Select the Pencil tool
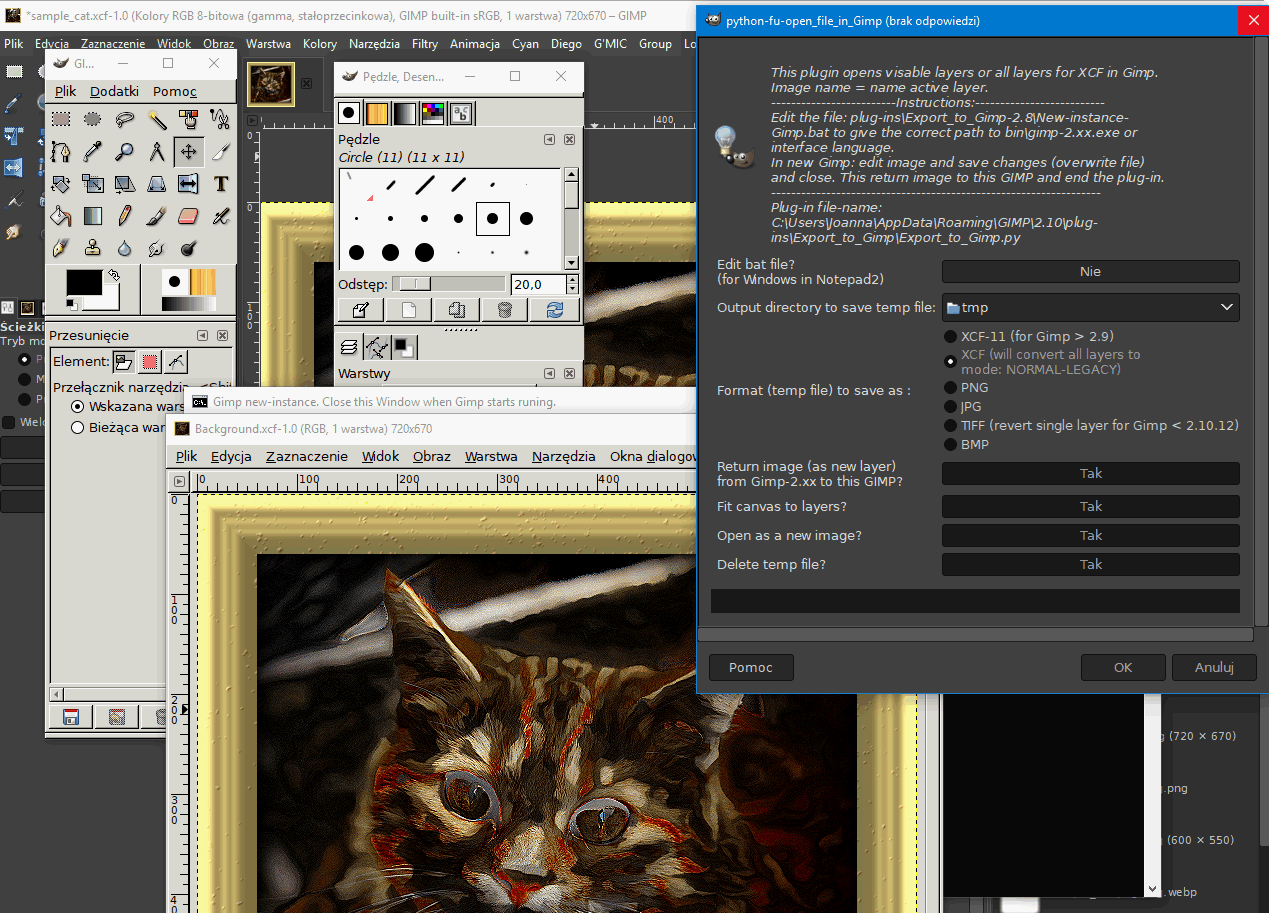1269x913 pixels. tap(125, 216)
